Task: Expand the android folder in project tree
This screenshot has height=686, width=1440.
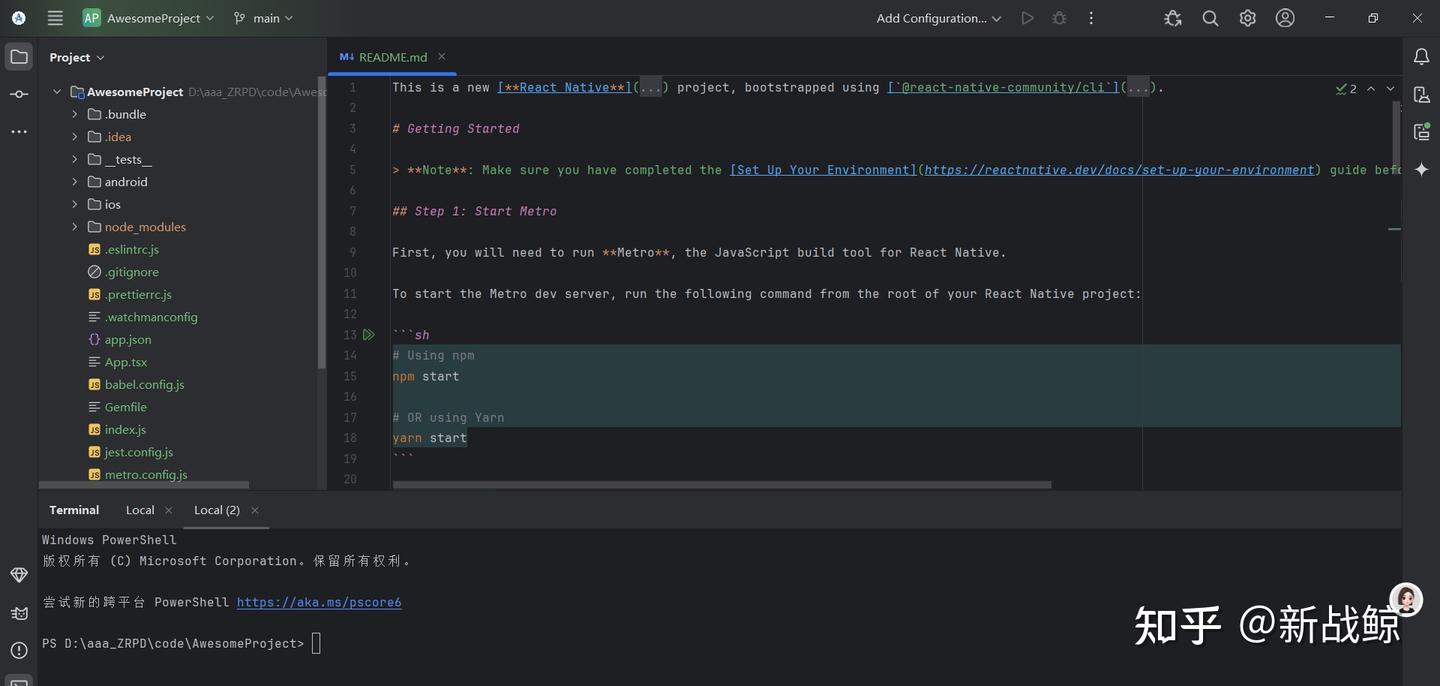Action: (72, 180)
